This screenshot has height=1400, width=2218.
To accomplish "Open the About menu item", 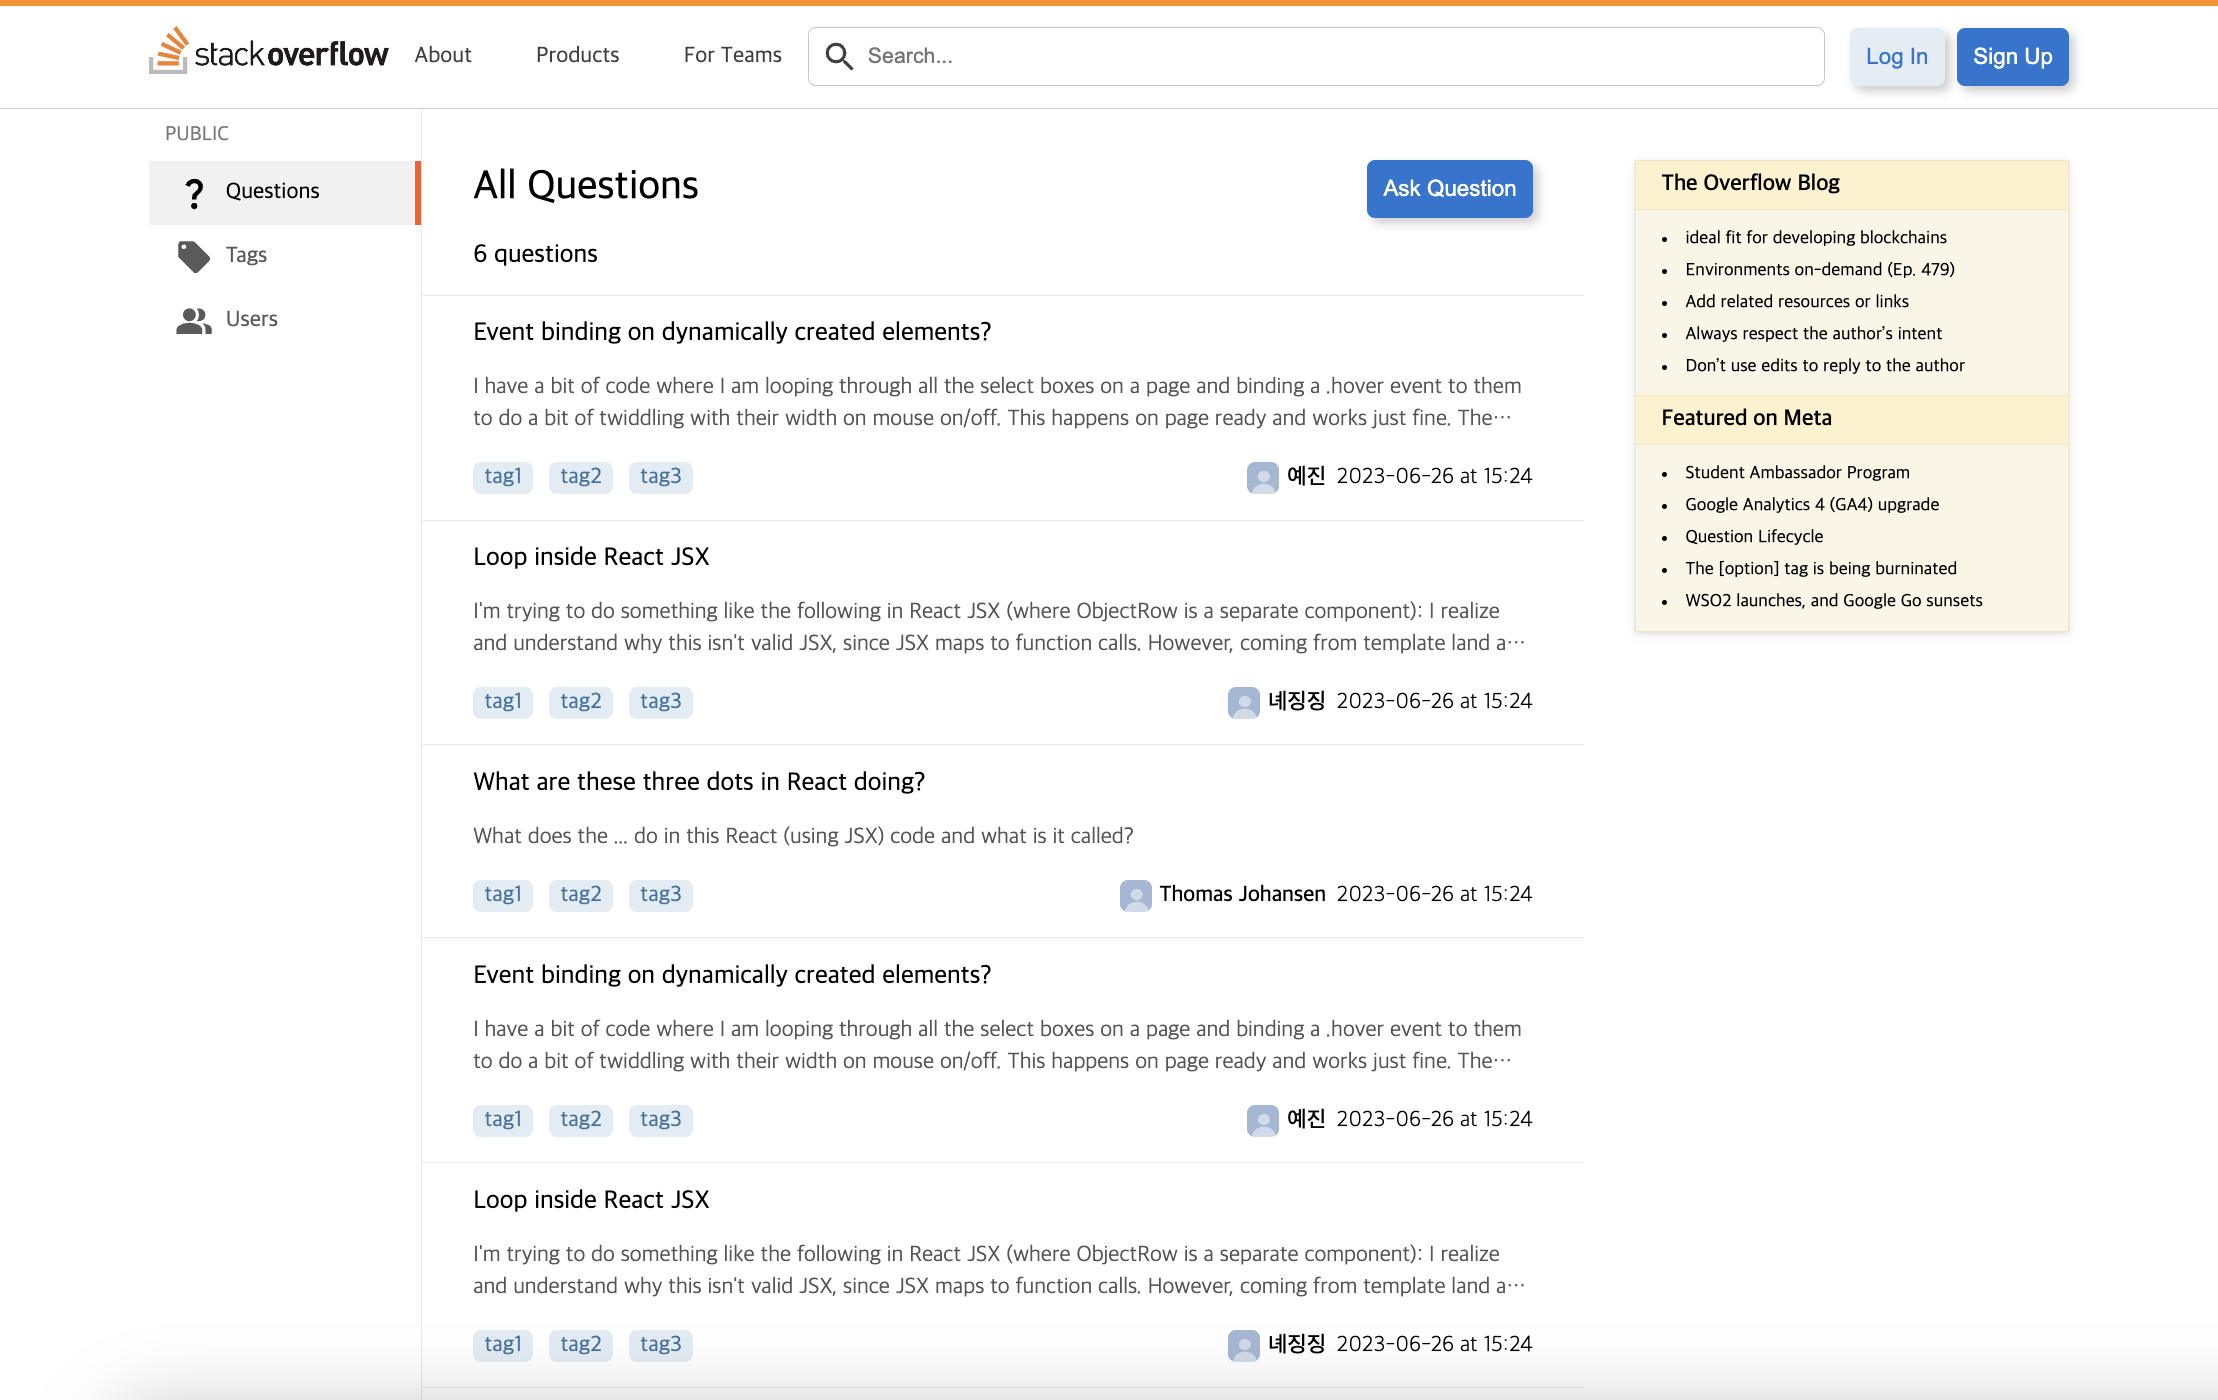I will tap(443, 55).
